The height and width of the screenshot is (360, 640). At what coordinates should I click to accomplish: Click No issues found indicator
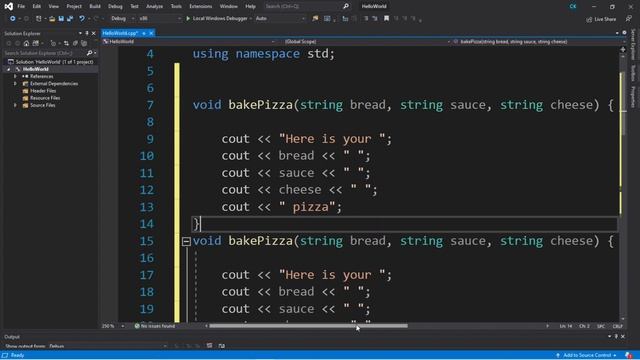point(155,326)
